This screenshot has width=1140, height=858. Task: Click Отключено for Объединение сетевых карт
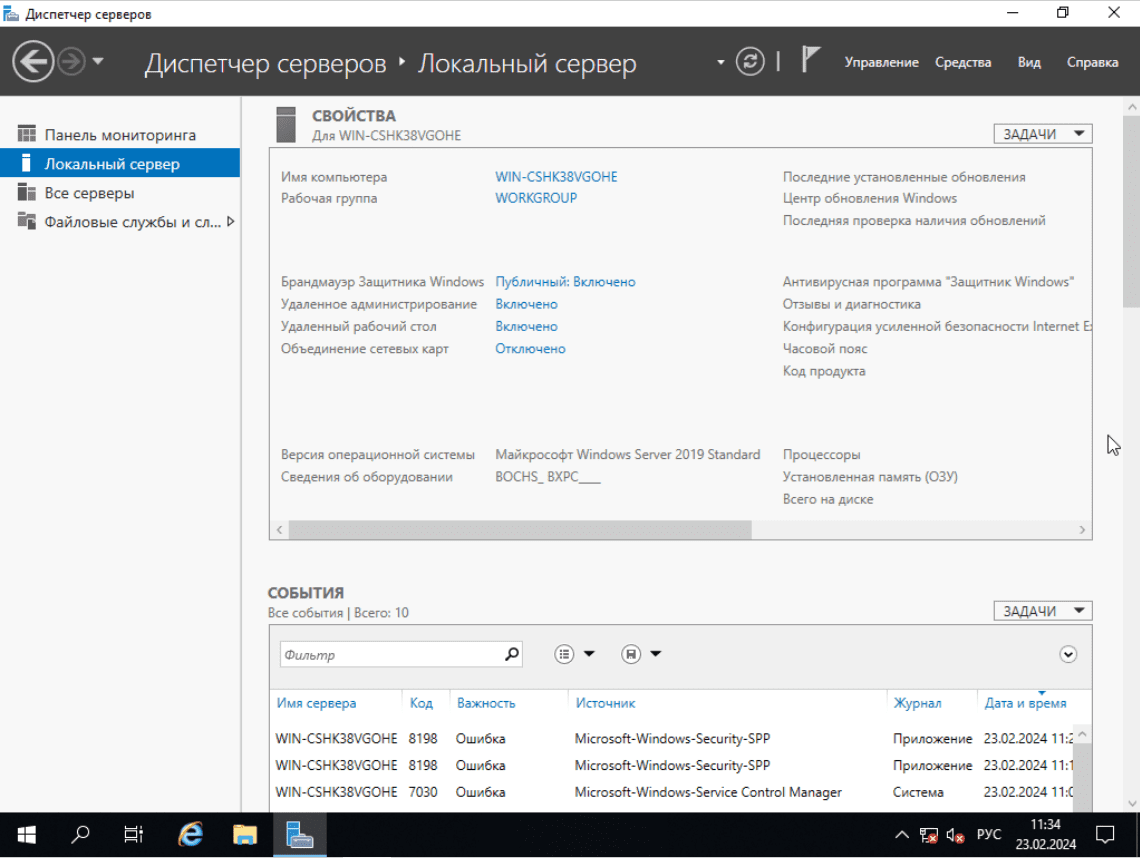pyautogui.click(x=530, y=348)
